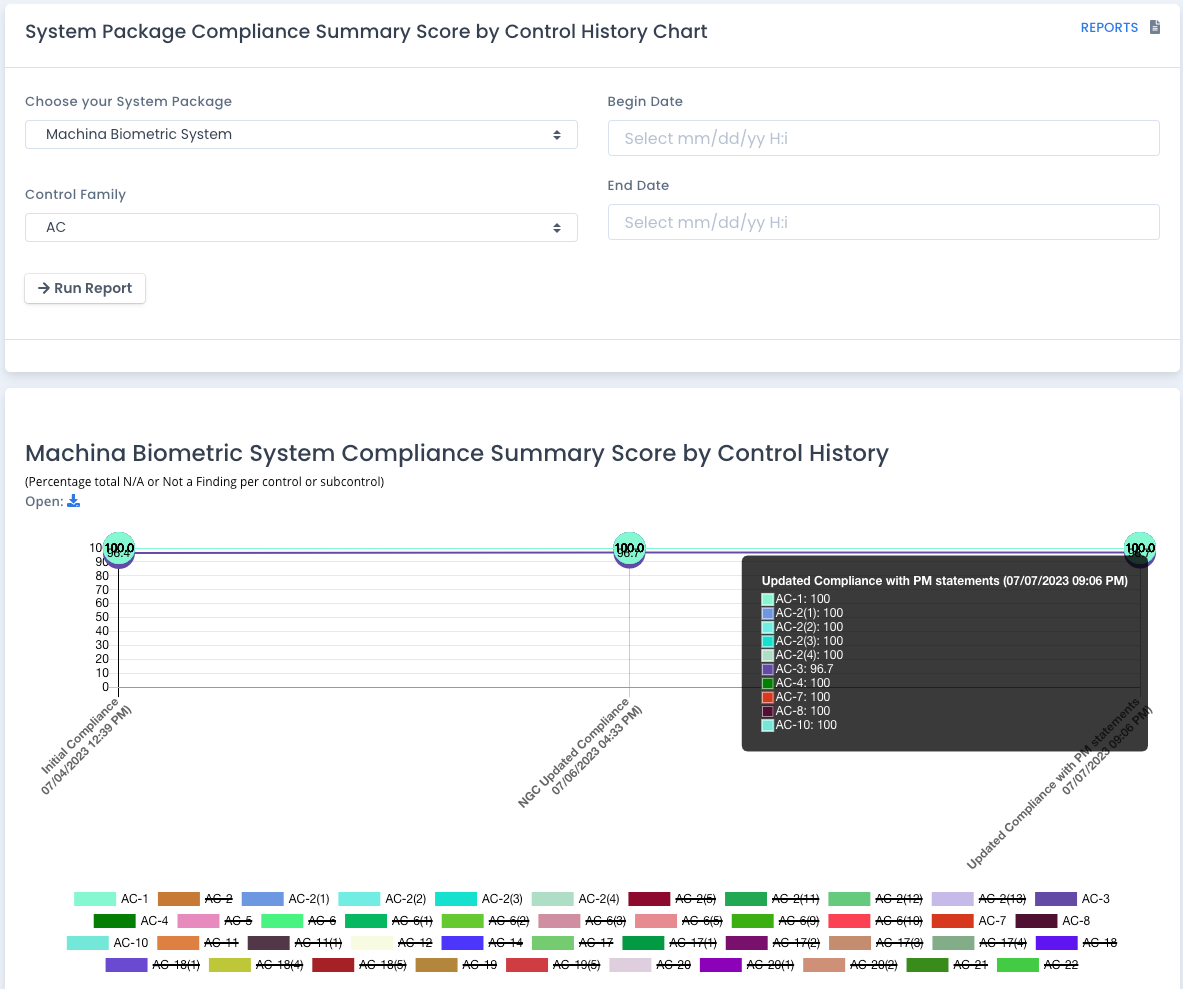Viewport: 1183px width, 989px height.
Task: Select the AC-20(1) legend entry
Action: [x=747, y=964]
